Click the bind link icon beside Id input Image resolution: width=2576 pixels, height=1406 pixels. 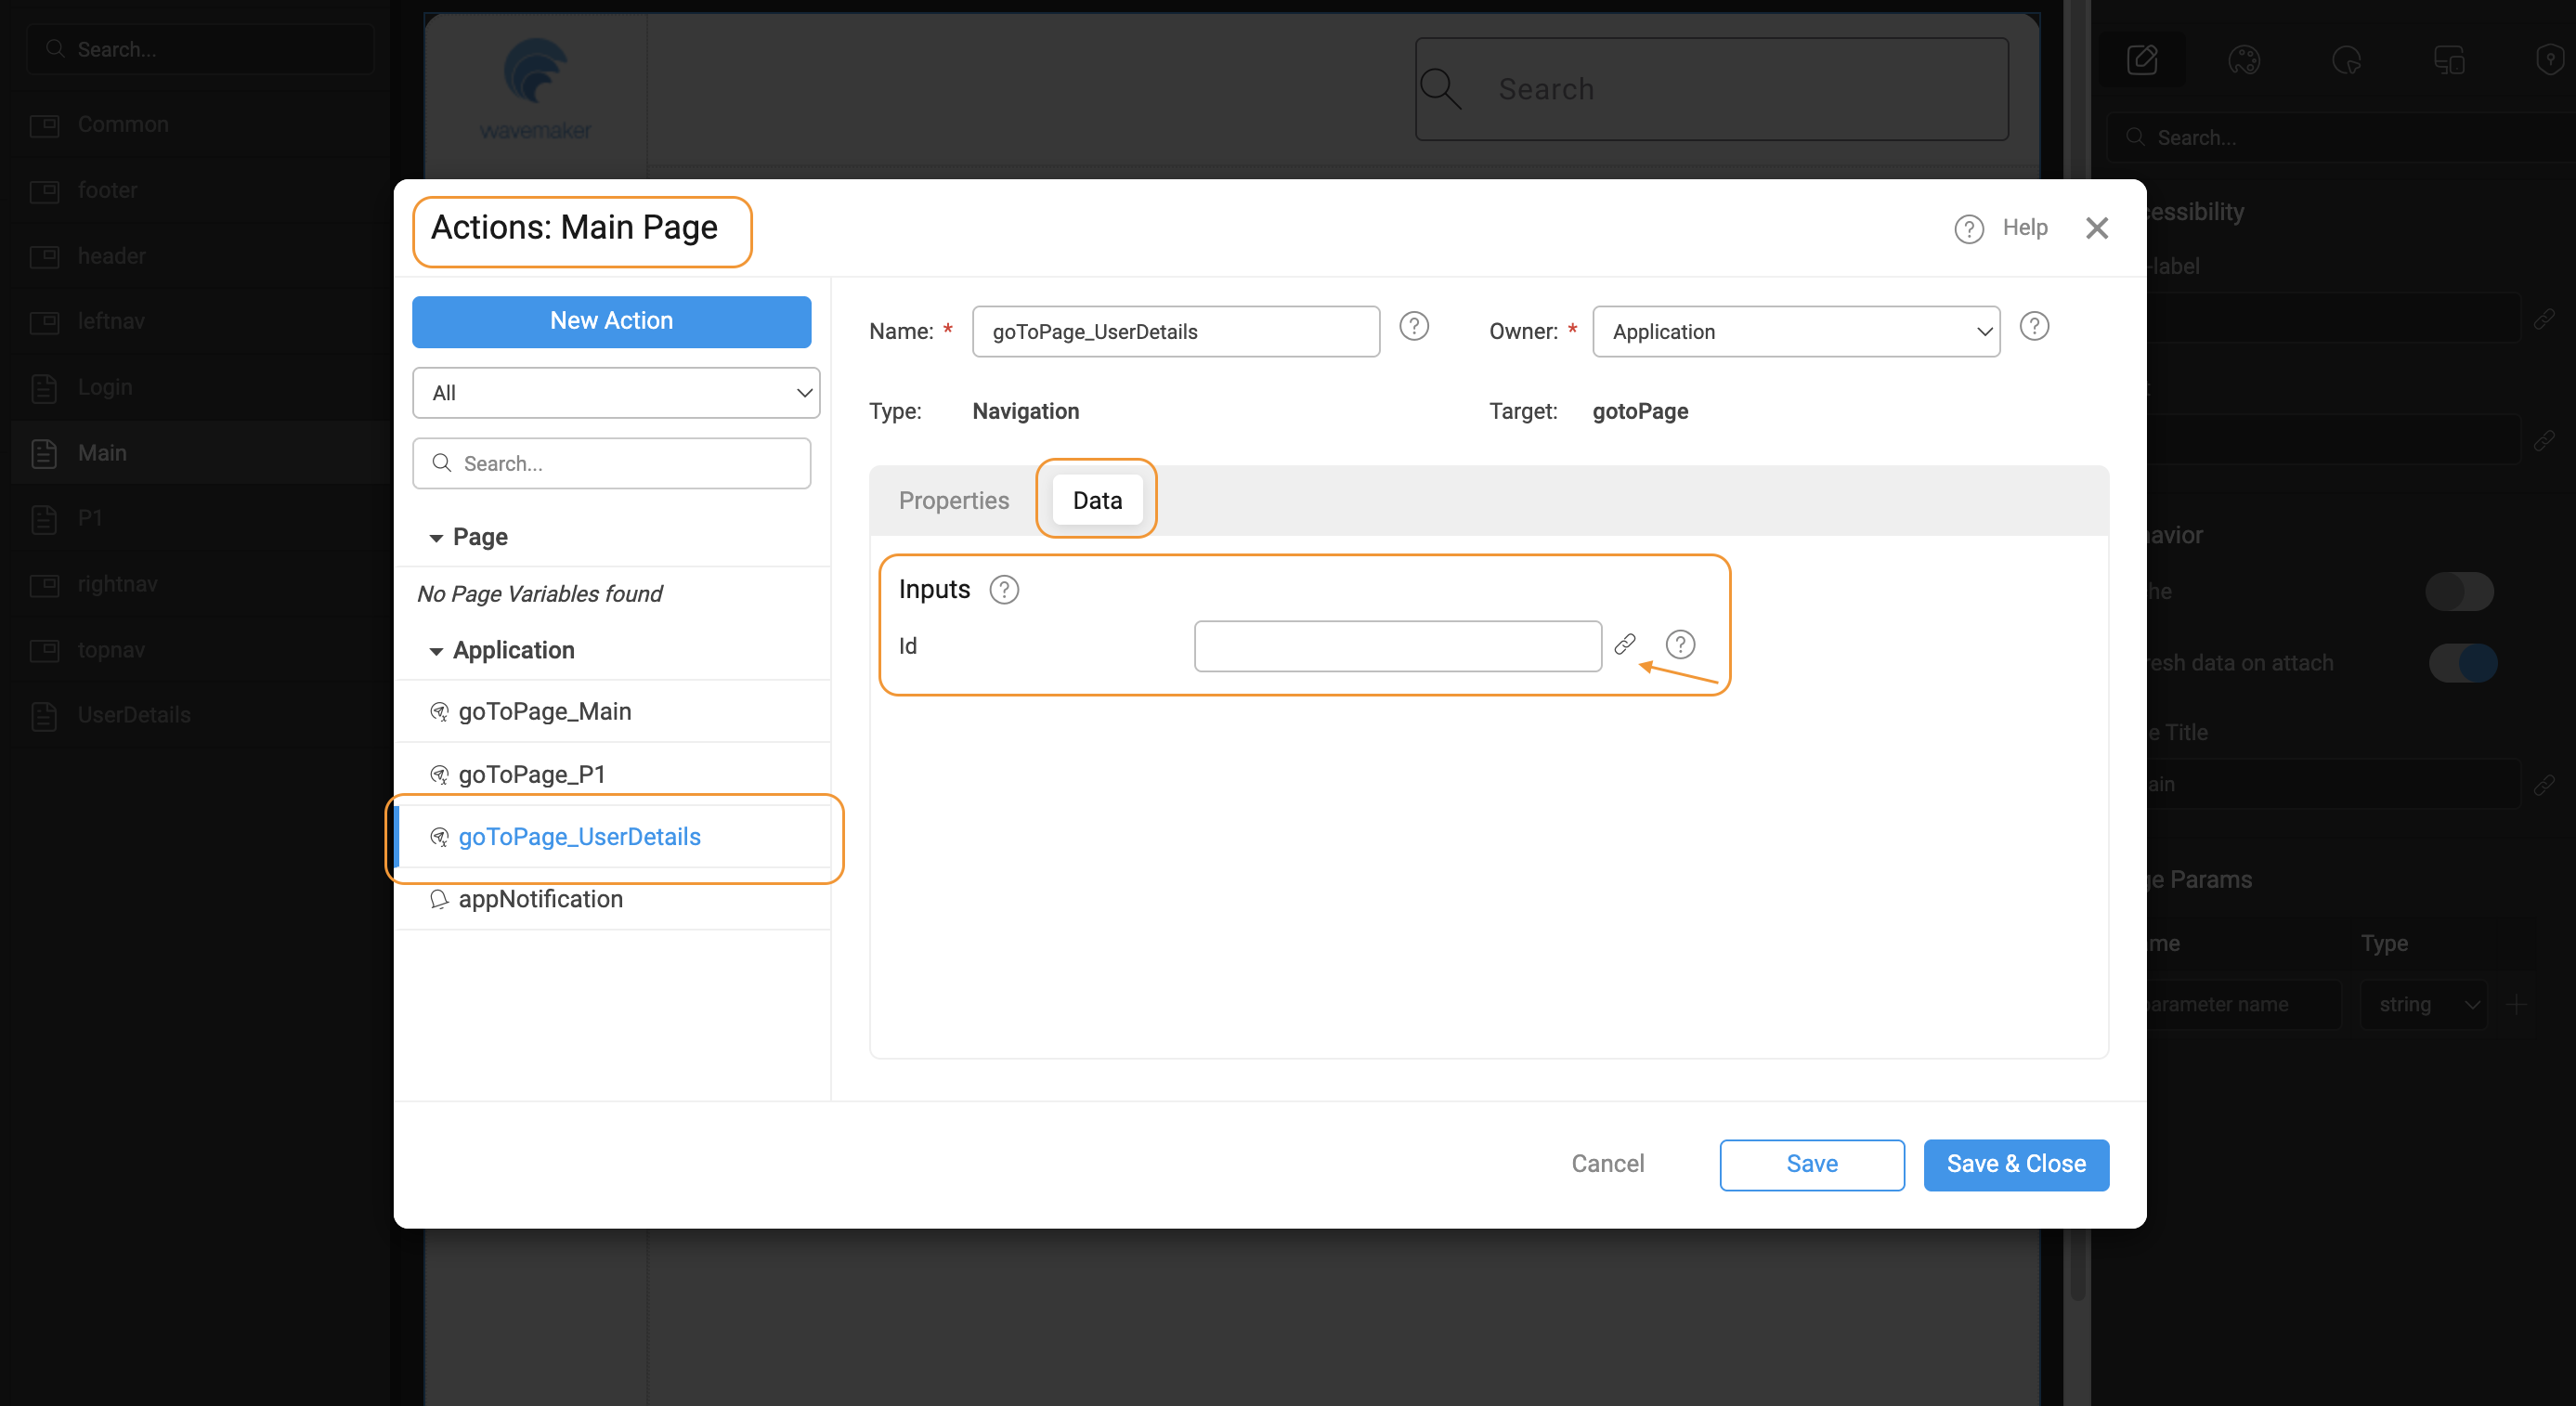(x=1625, y=644)
